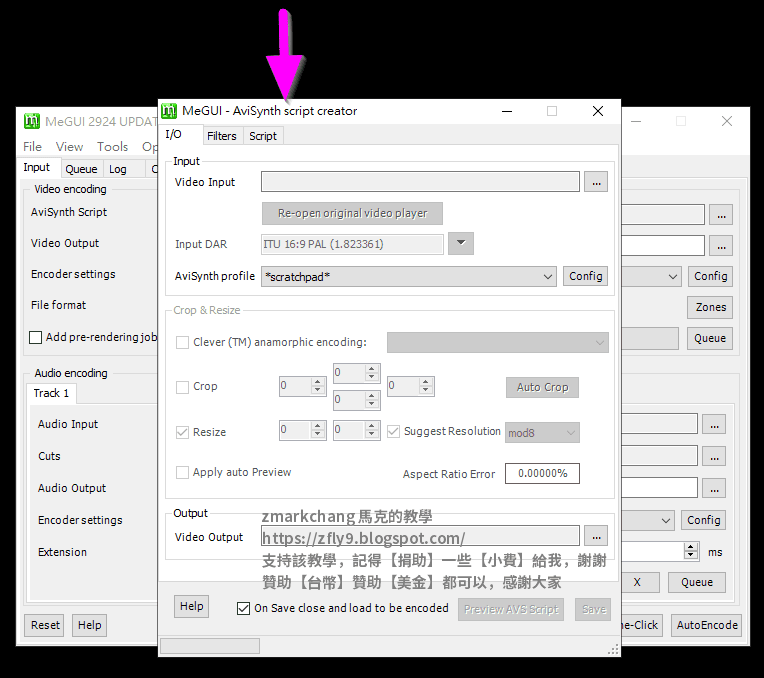
Task: Click the Save button
Action: 593,609
